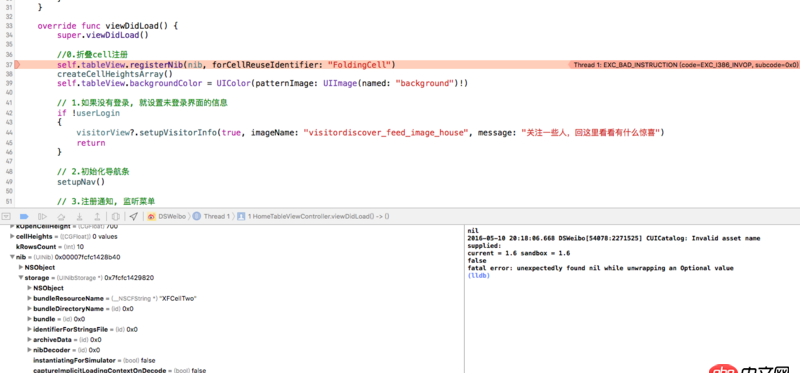This screenshot has height=373, width=800.
Task: Select the captureImplicitLoadingContextOnDecode row
Action: tap(119, 370)
